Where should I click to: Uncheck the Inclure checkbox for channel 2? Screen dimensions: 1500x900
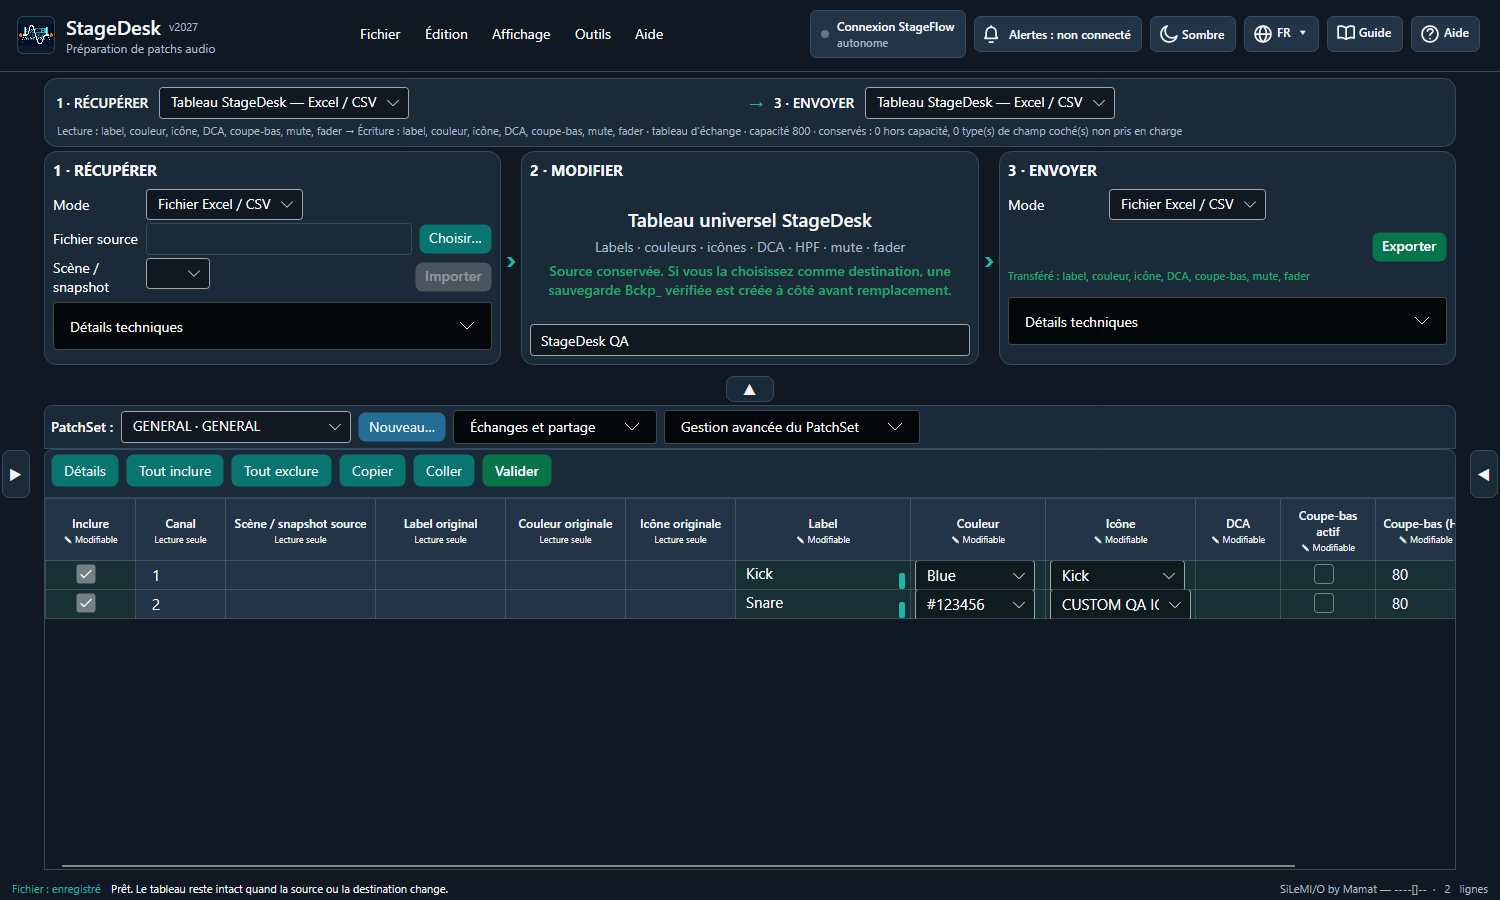pos(86,603)
